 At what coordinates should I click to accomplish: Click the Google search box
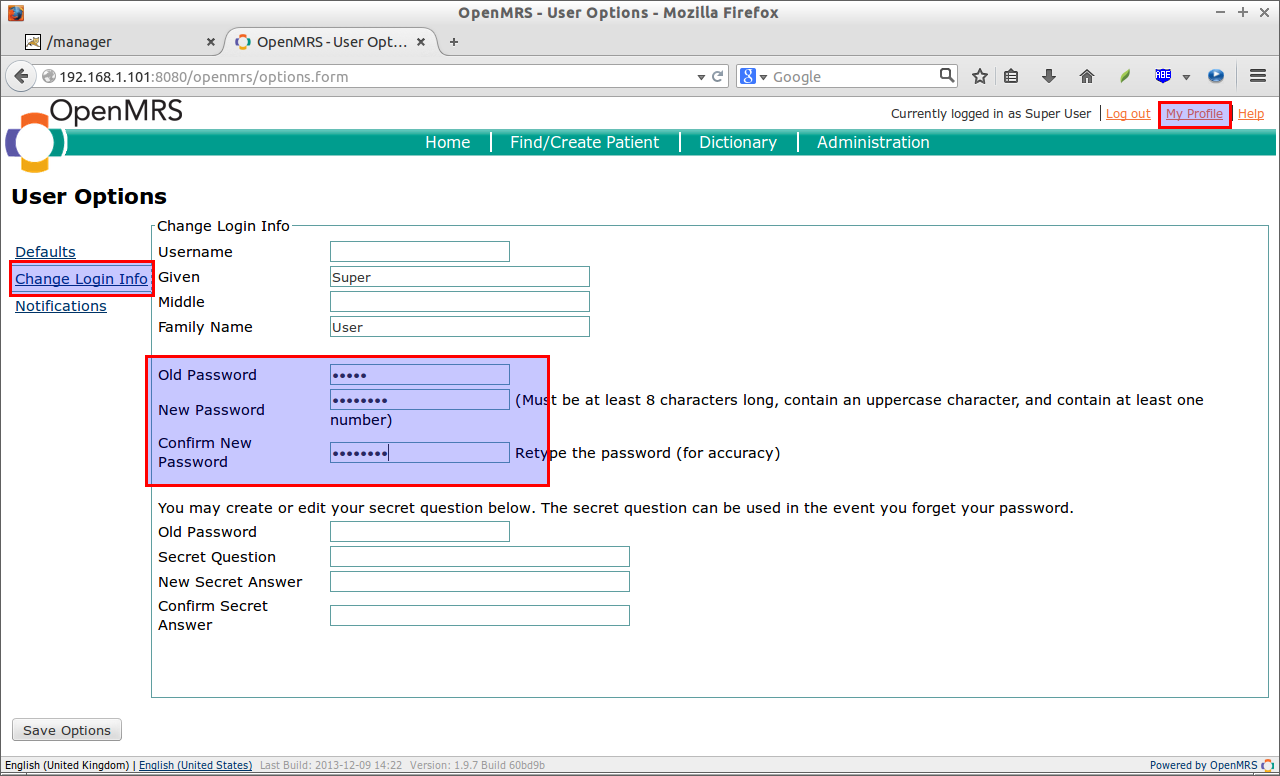[x=853, y=76]
